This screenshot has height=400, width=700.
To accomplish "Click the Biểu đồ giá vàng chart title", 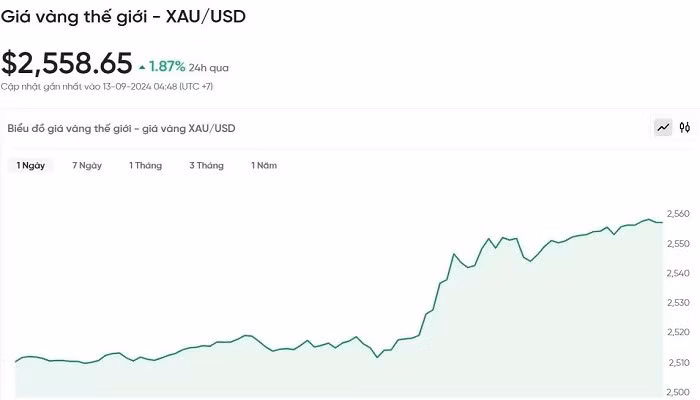I will click(121, 128).
